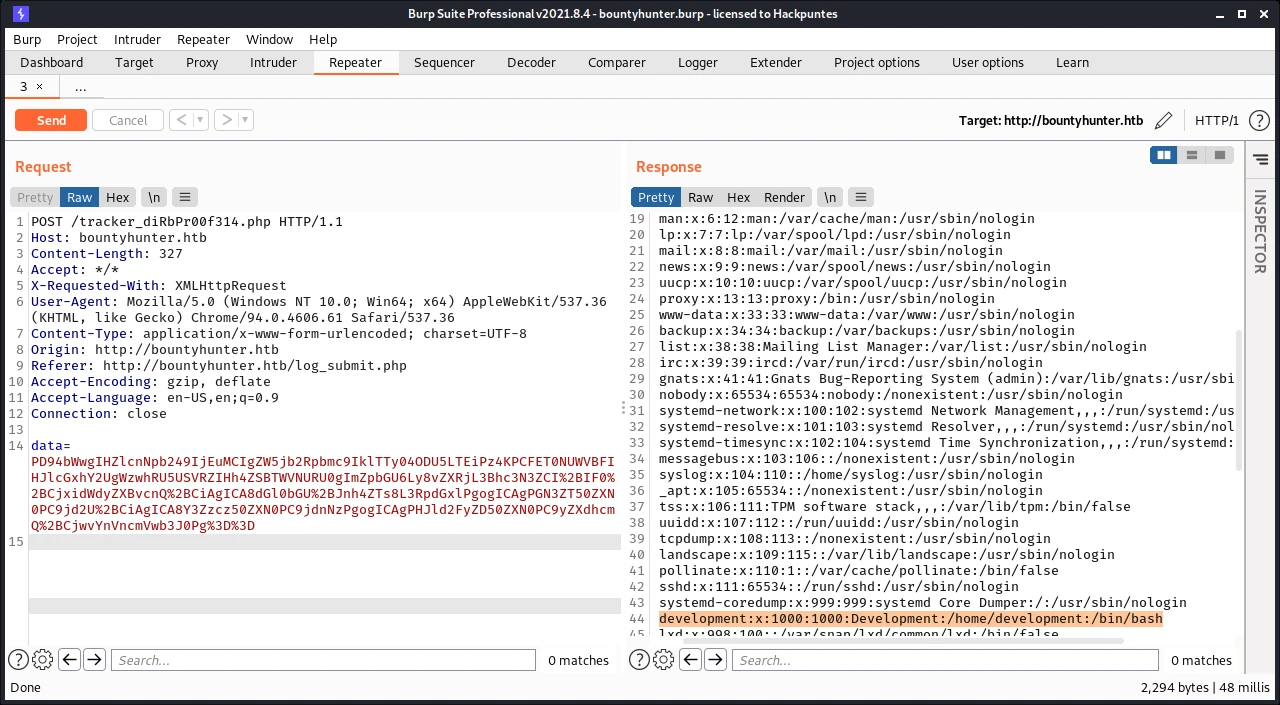Open Project options tab
This screenshot has height=705, width=1280.
(x=877, y=62)
